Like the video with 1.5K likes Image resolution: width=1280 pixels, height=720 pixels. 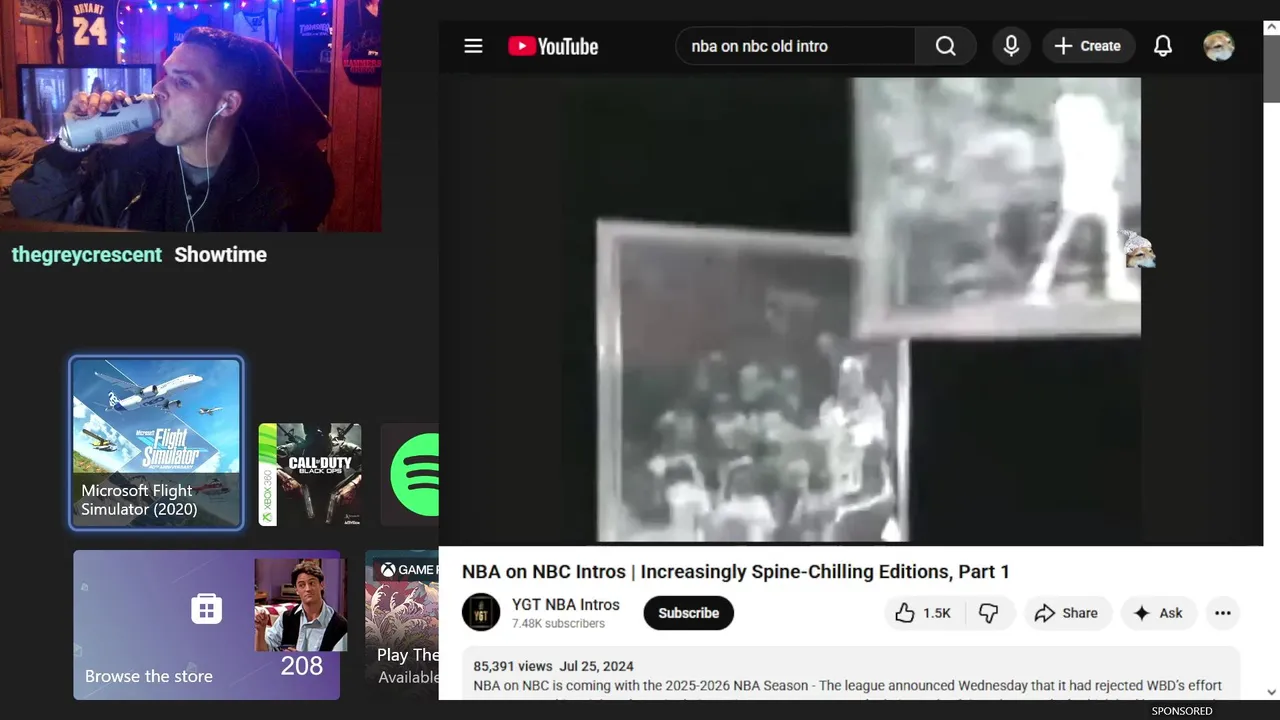coord(922,613)
